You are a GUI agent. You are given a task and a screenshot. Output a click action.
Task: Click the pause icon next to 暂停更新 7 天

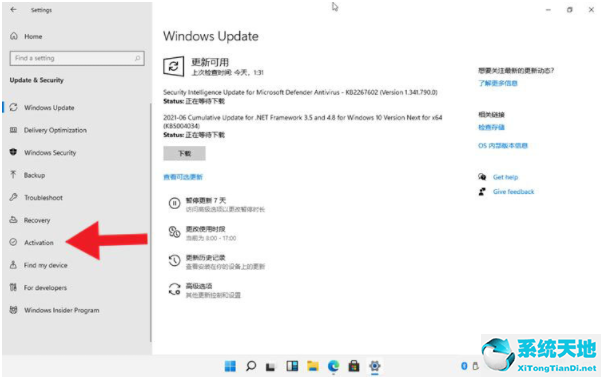click(174, 203)
